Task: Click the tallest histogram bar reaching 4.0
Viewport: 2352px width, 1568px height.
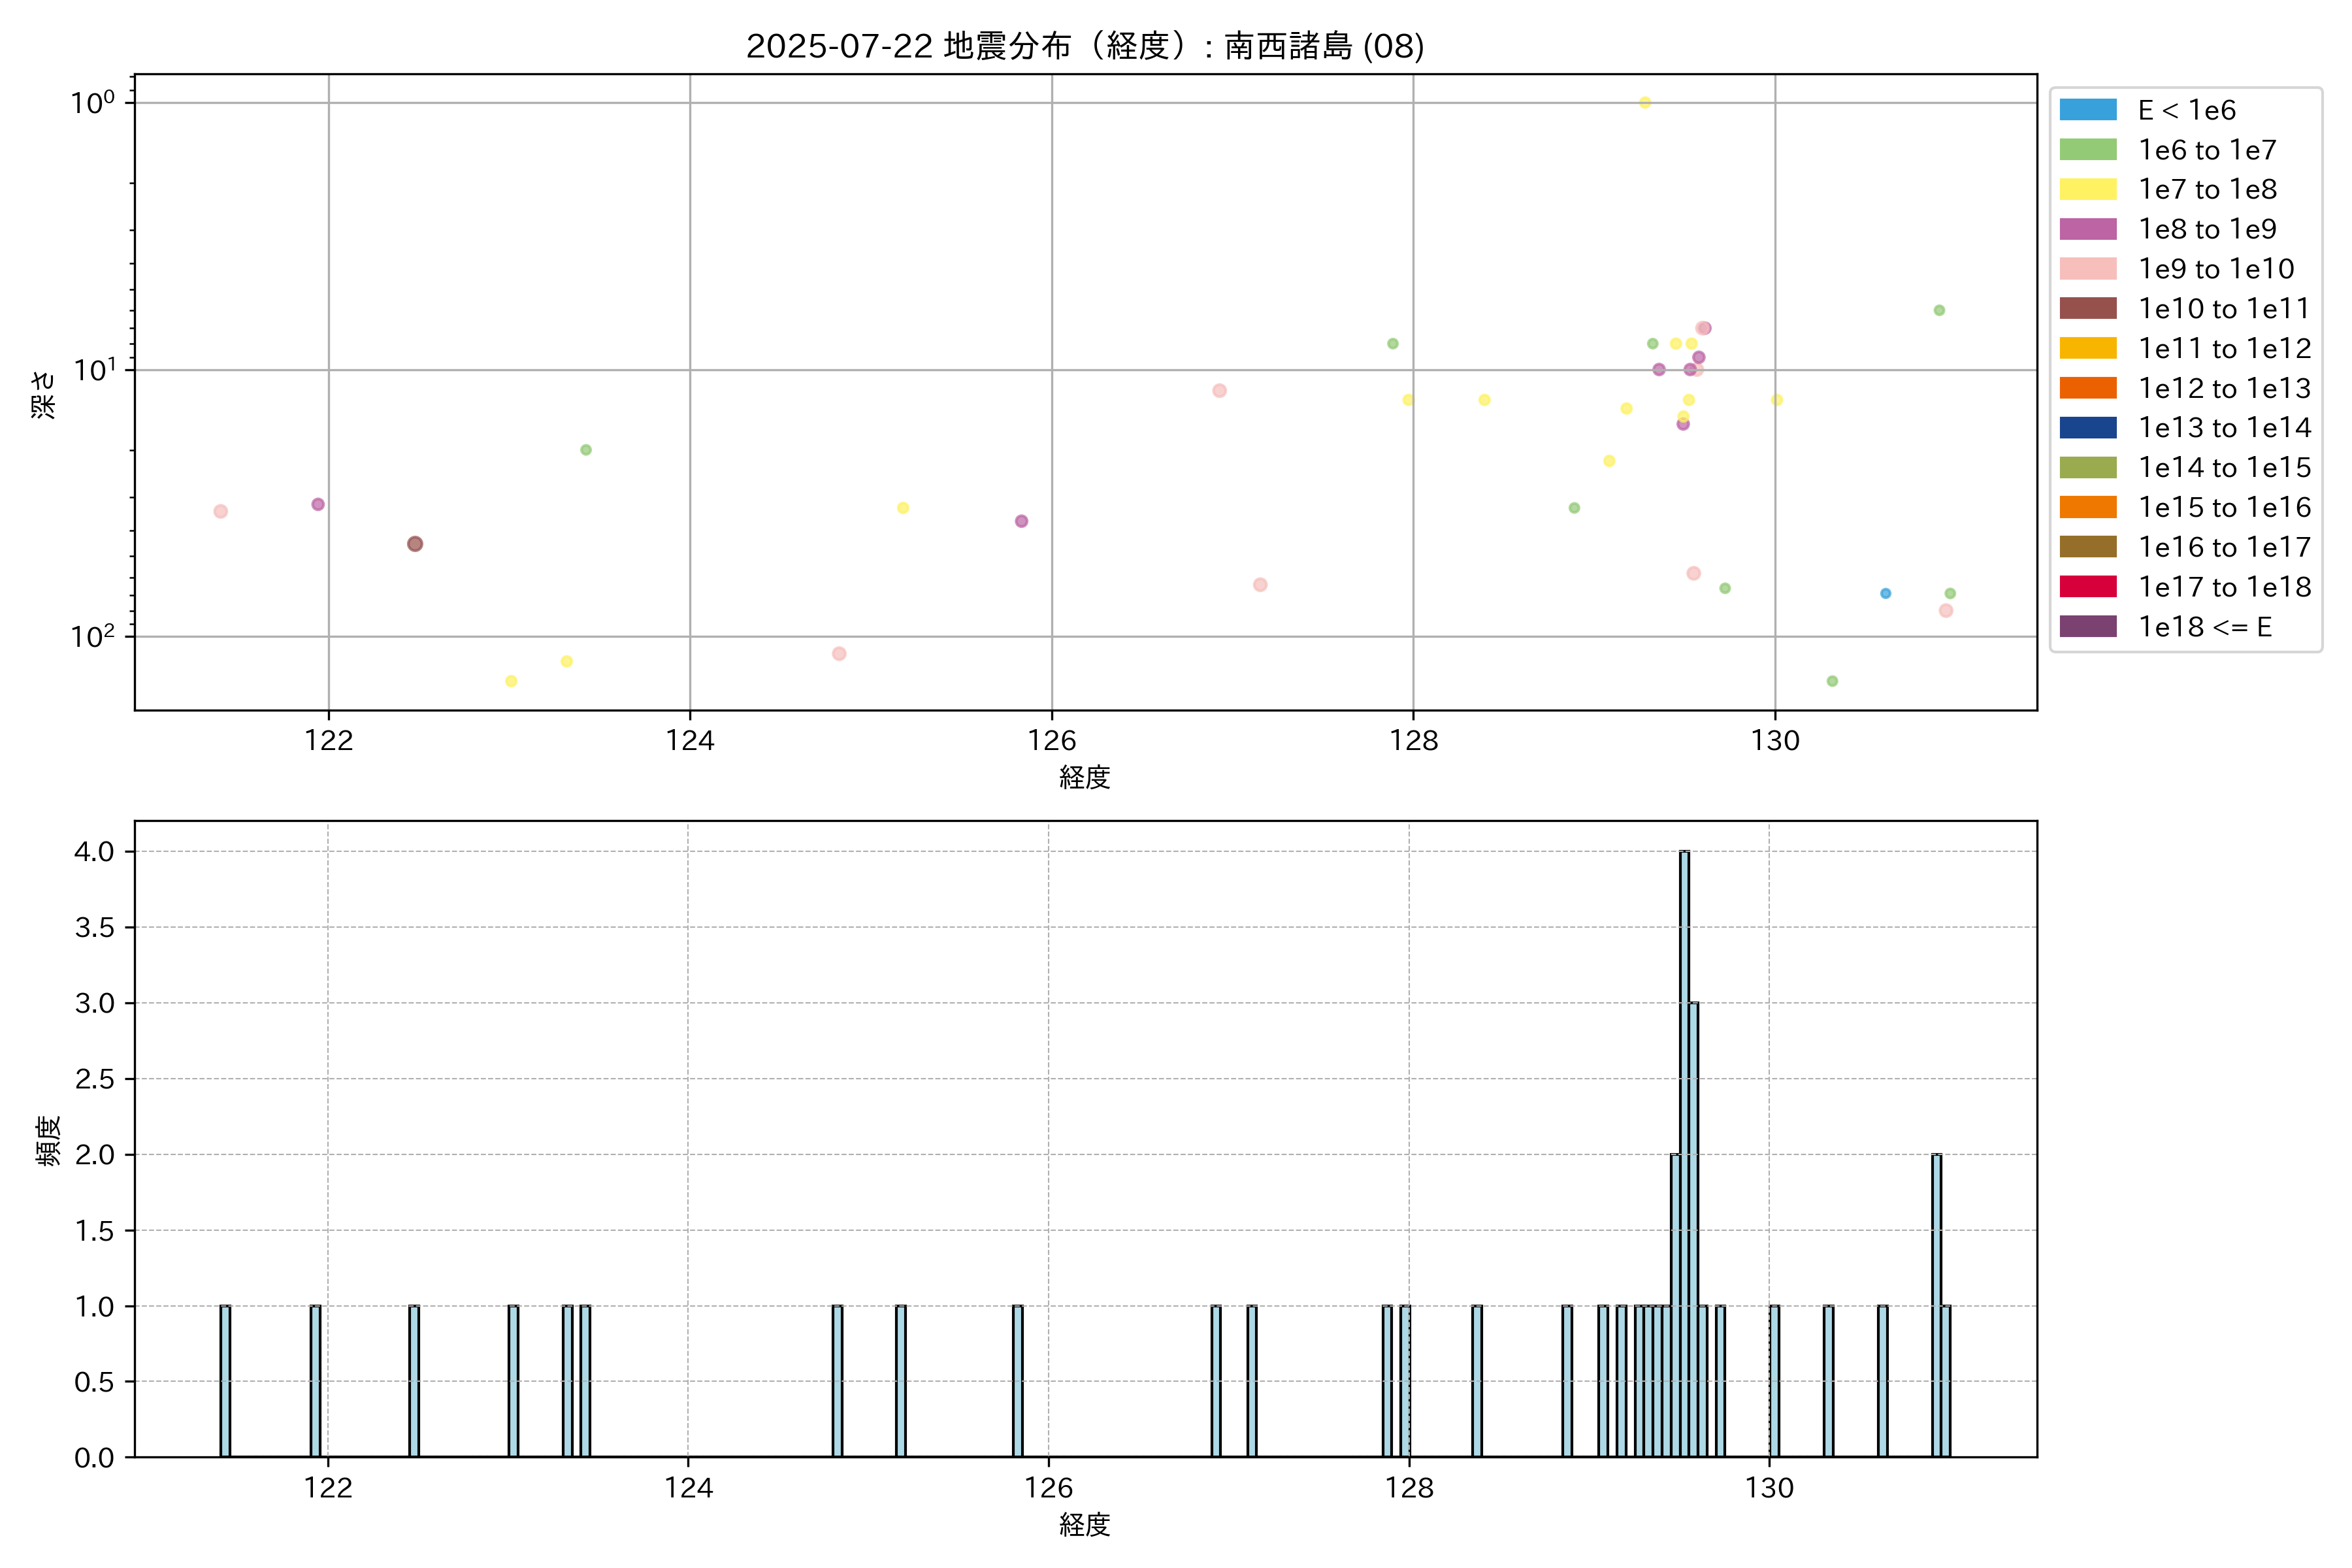Action: click(x=1684, y=1150)
